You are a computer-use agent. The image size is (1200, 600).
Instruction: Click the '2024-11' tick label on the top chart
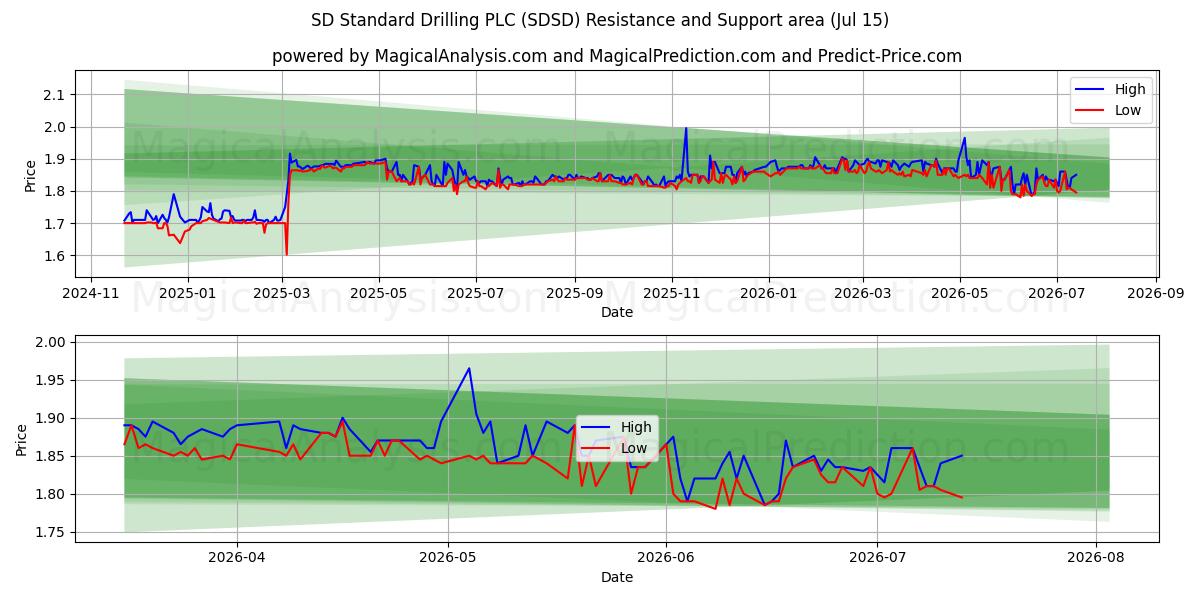(x=92, y=293)
